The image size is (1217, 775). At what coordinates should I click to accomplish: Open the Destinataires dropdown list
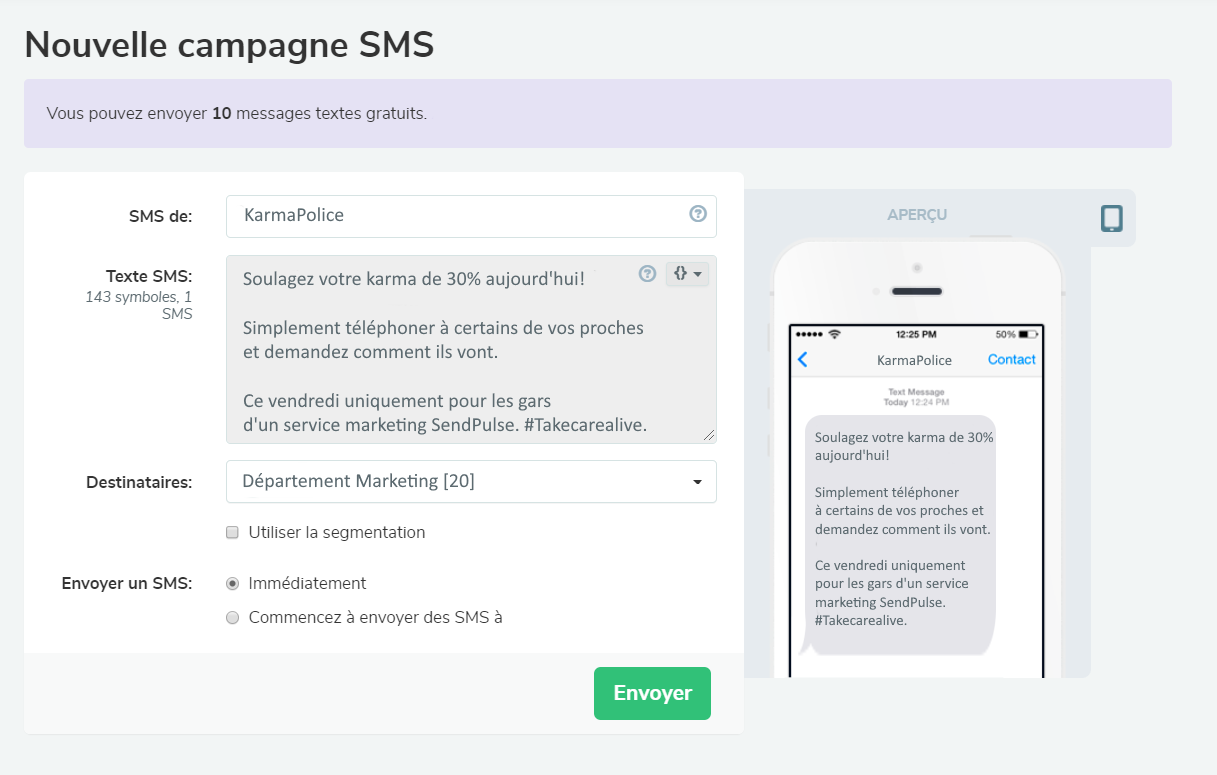click(470, 481)
